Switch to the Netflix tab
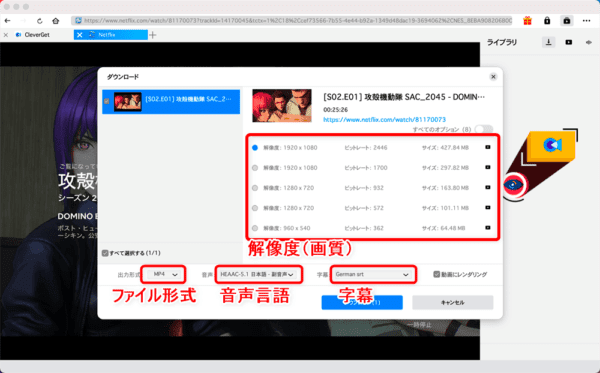Image resolution: width=600 pixels, height=373 pixels. (x=111, y=35)
